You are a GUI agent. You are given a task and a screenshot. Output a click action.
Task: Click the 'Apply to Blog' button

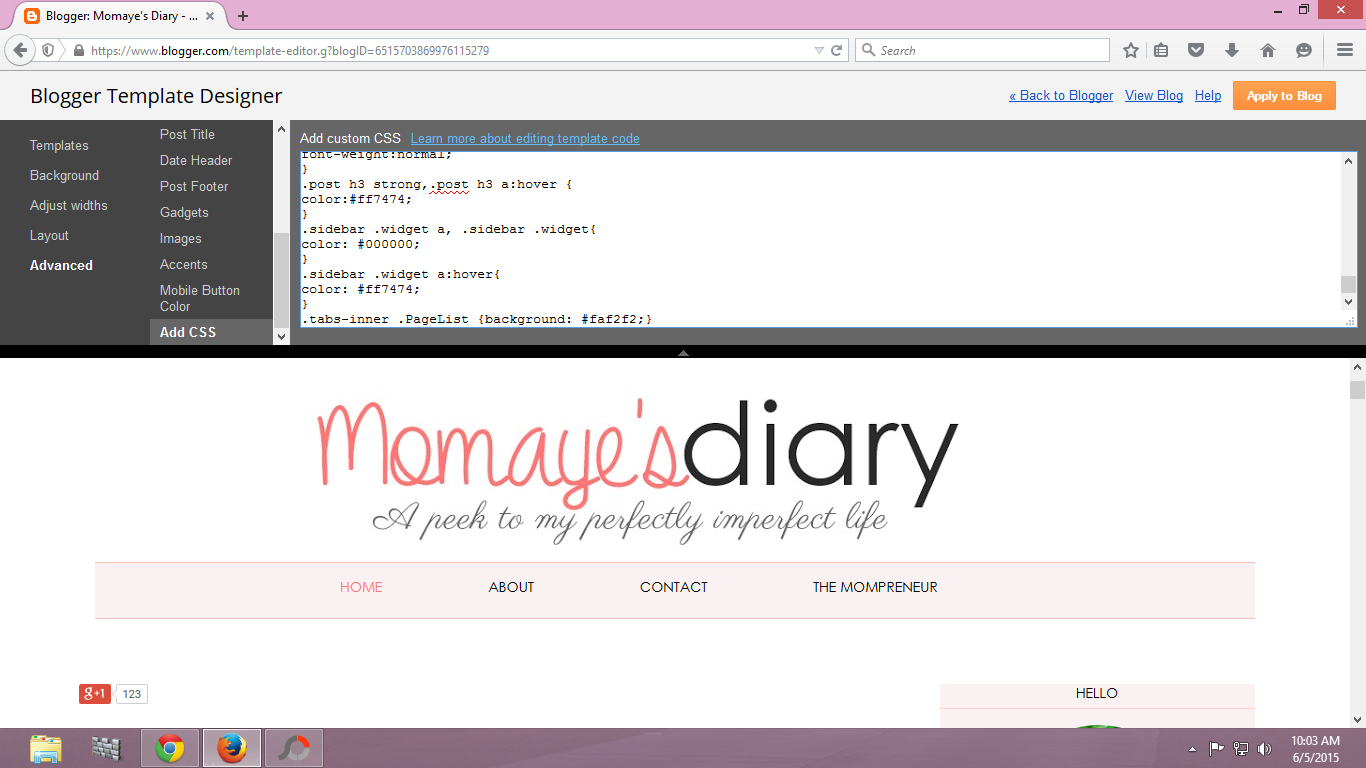(1284, 95)
